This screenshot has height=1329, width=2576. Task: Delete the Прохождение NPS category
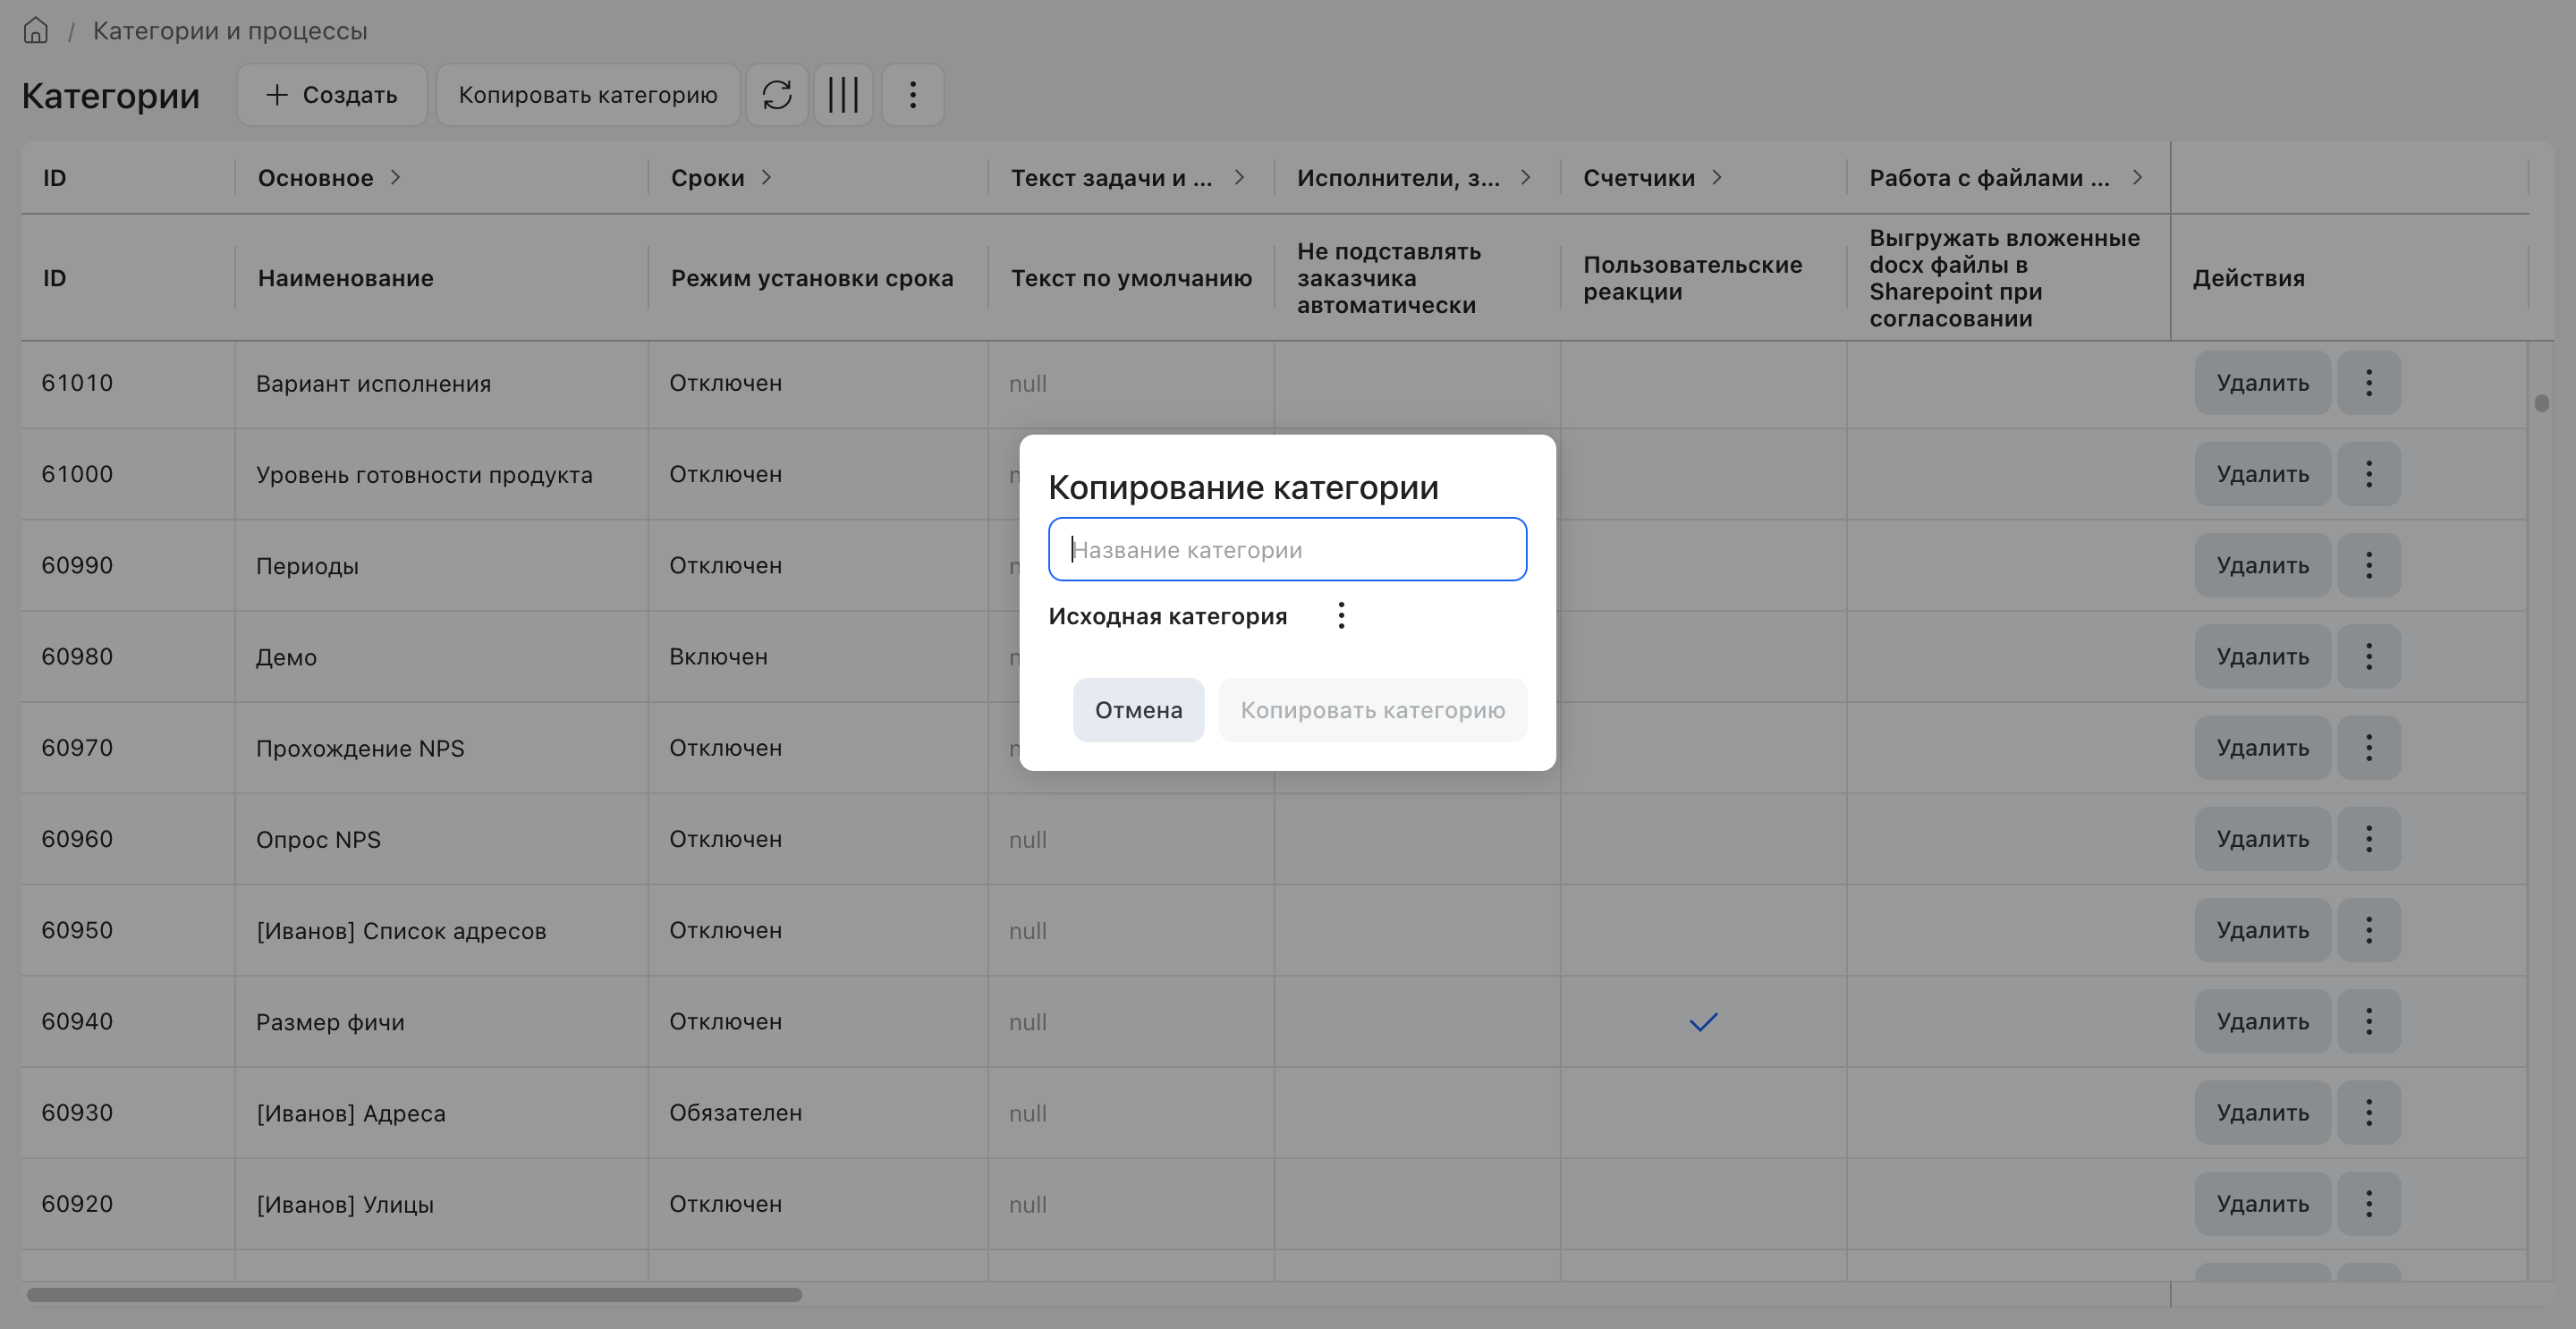pos(2262,748)
